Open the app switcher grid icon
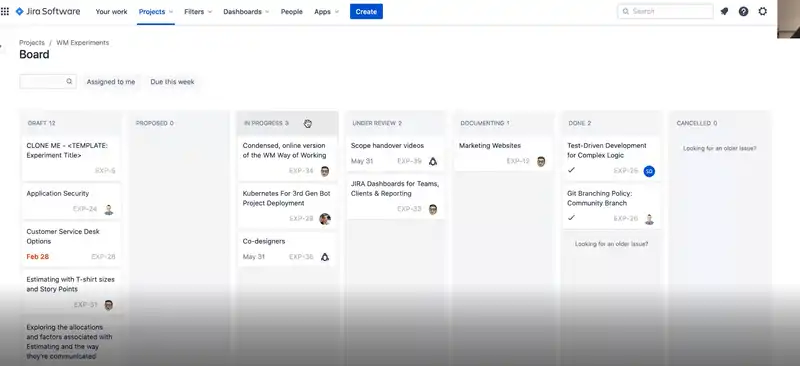This screenshot has width=800, height=366. pos(5,11)
